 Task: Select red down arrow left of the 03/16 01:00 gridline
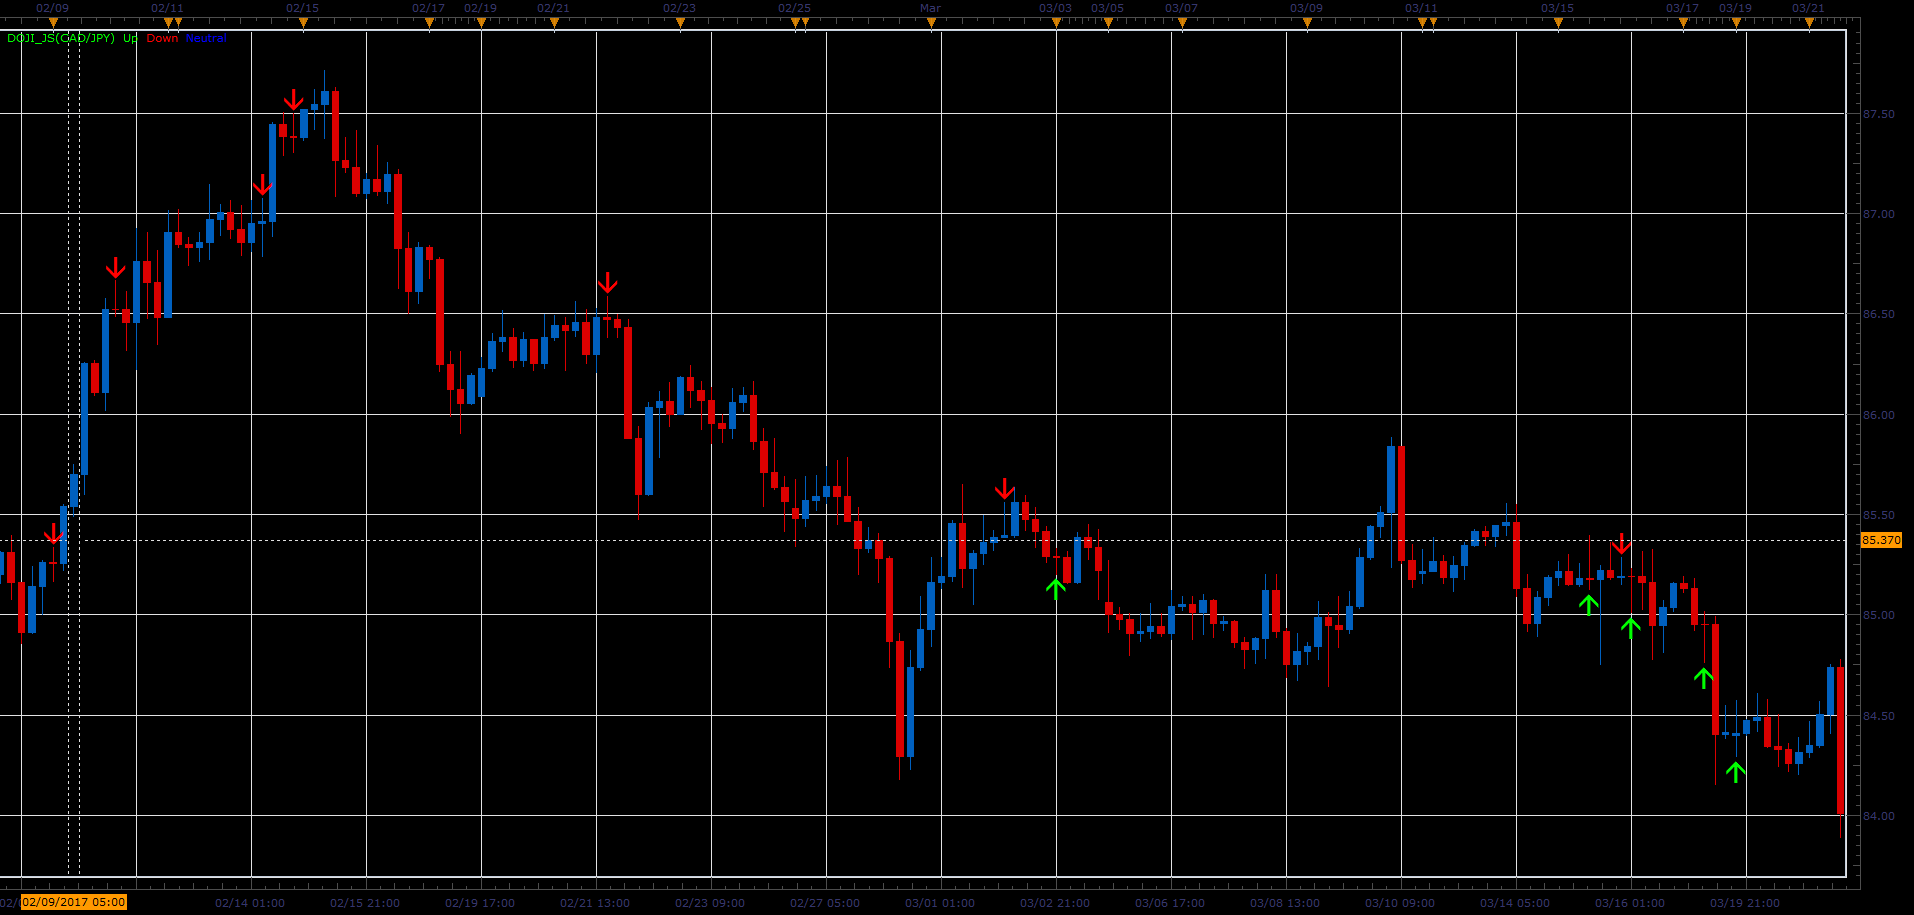coord(1621,544)
